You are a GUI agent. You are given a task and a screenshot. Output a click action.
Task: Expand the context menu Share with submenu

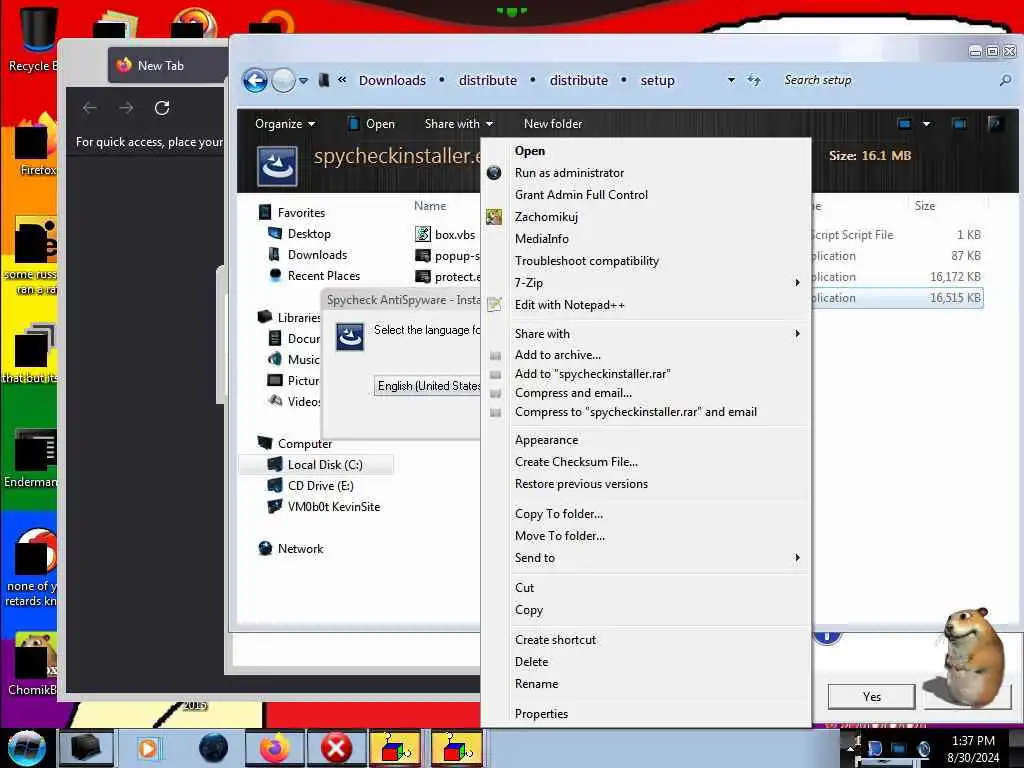point(645,334)
